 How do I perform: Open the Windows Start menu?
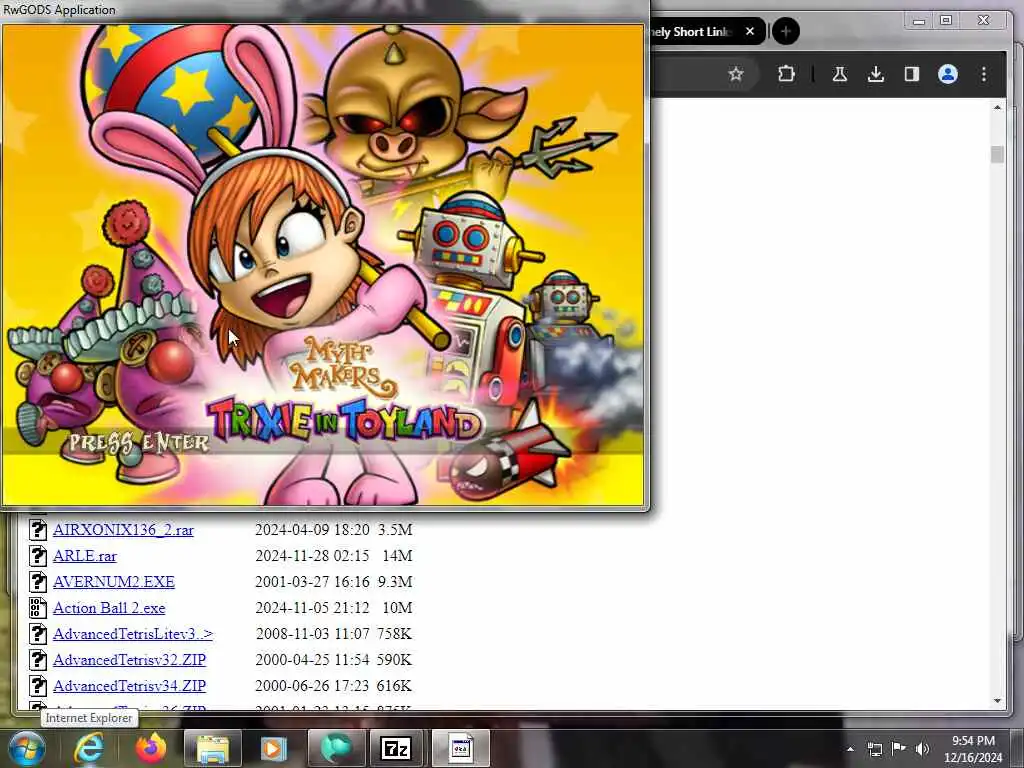click(26, 748)
